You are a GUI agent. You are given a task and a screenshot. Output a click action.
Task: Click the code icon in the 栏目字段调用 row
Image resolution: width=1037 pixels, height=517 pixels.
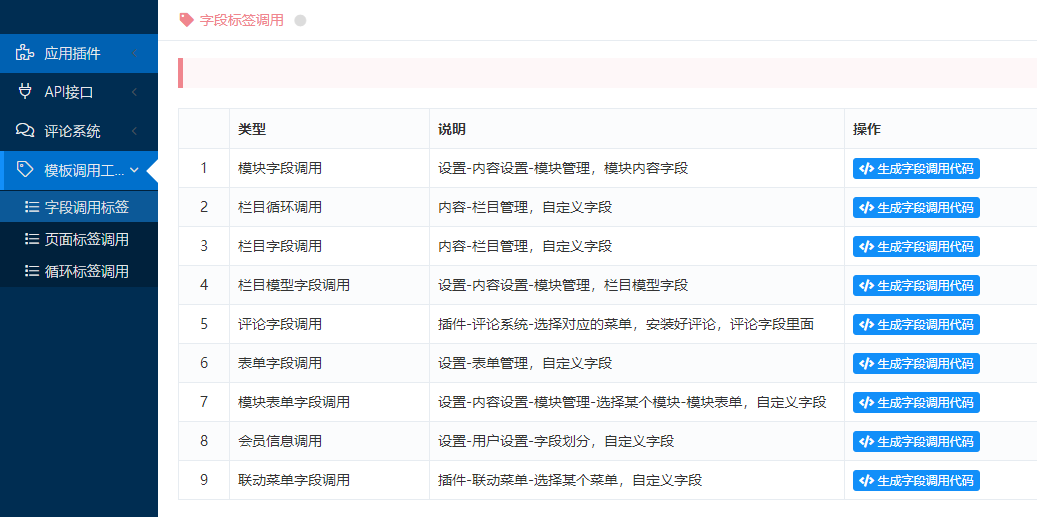(866, 247)
